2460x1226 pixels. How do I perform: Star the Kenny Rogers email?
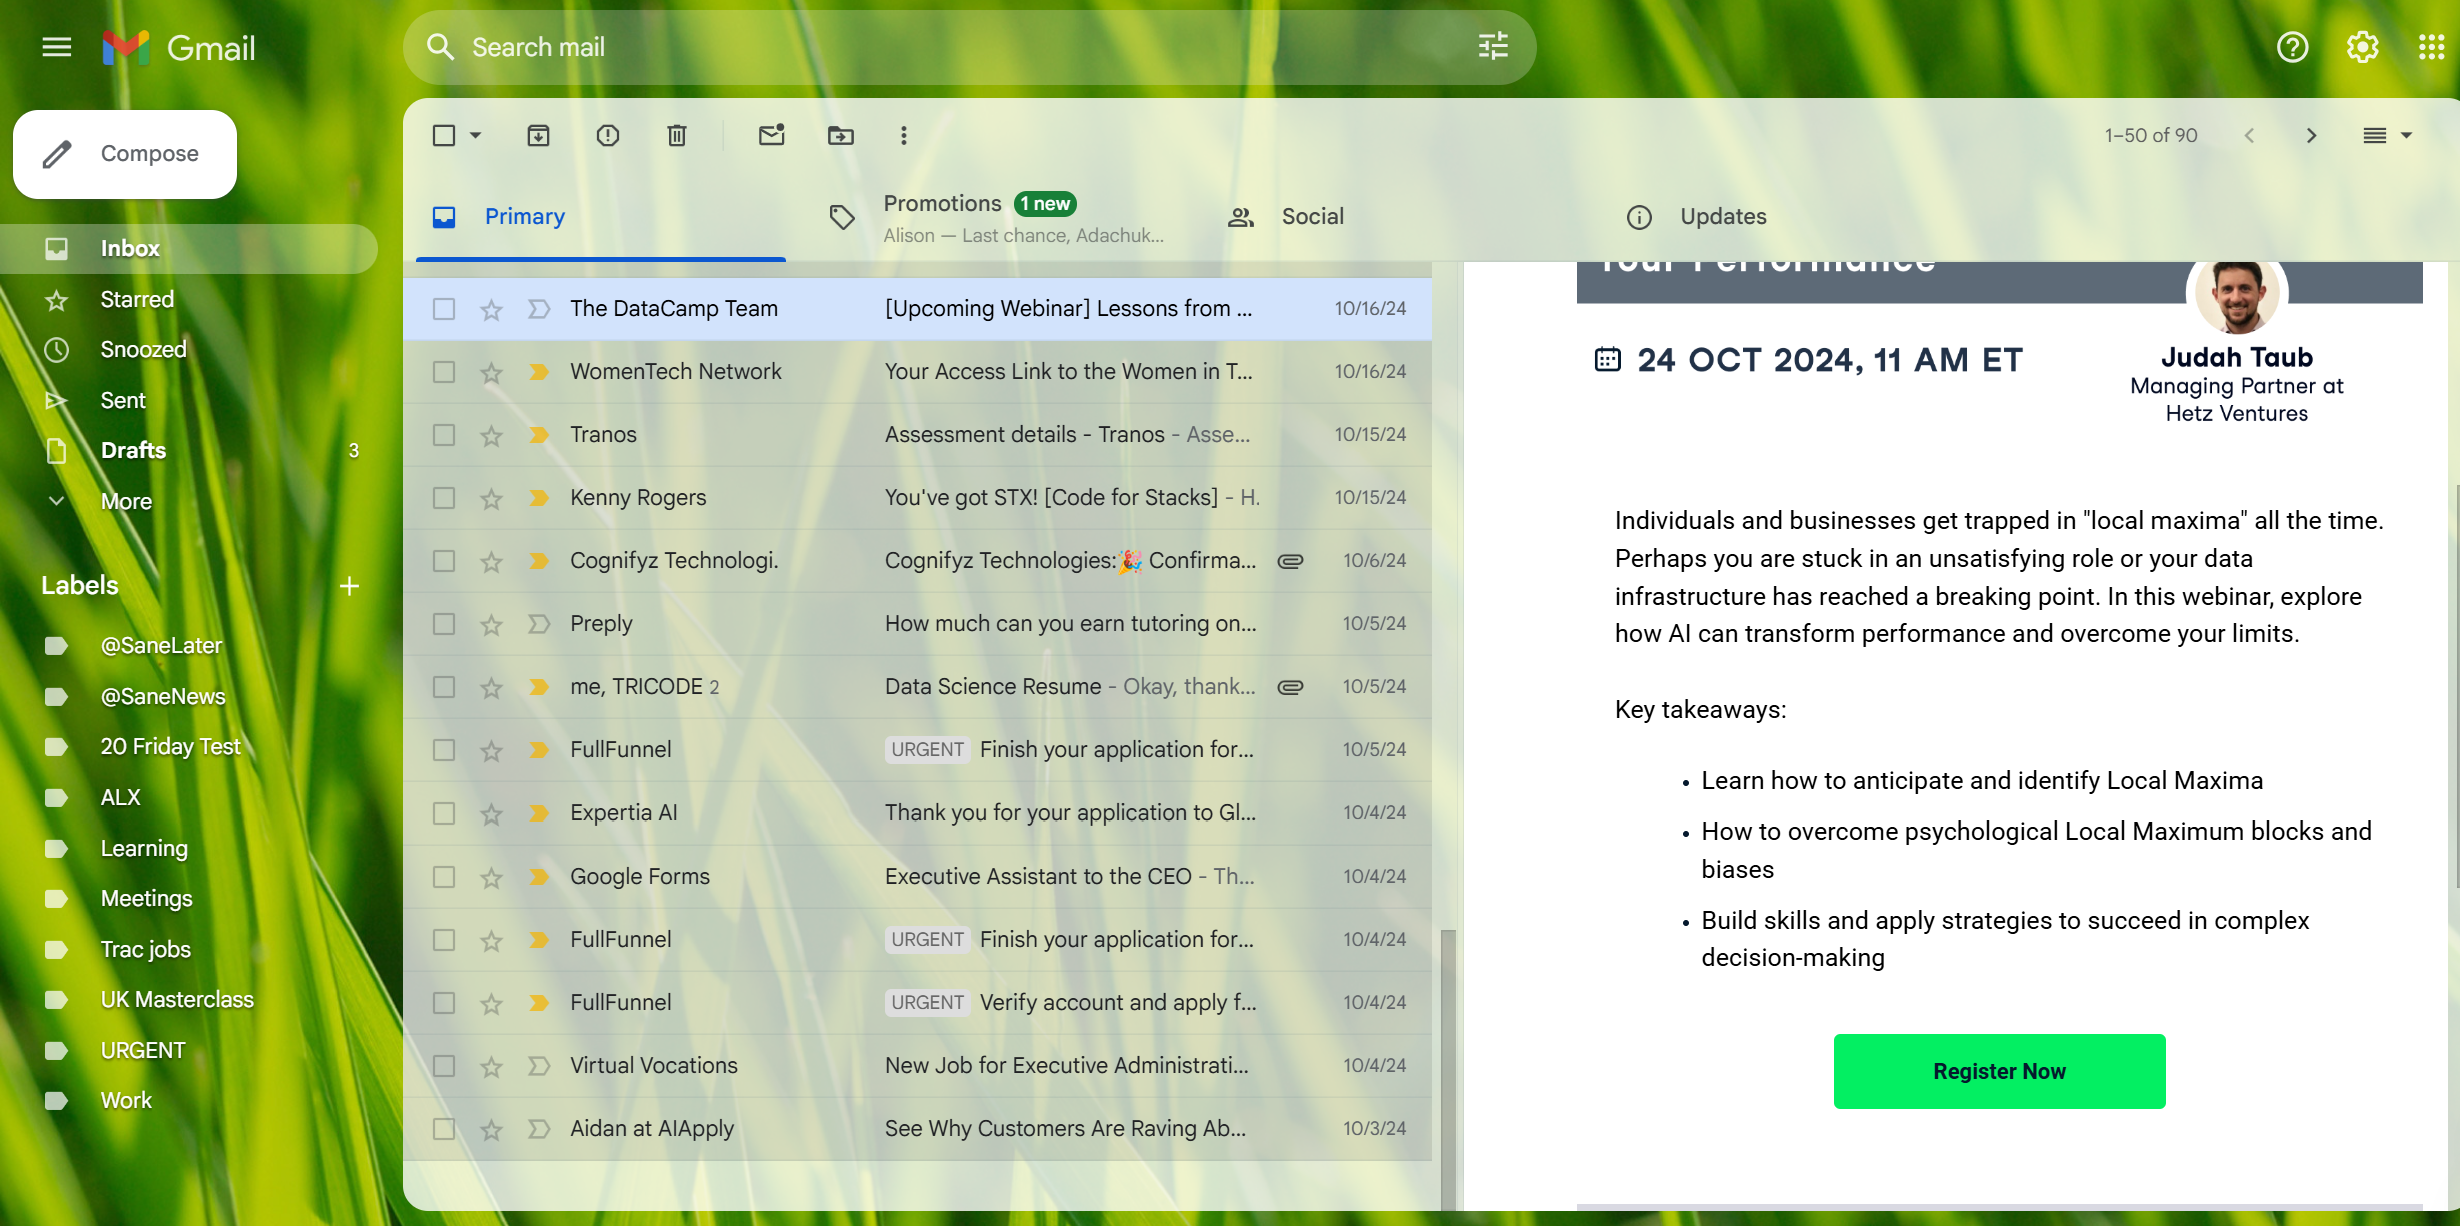click(491, 498)
